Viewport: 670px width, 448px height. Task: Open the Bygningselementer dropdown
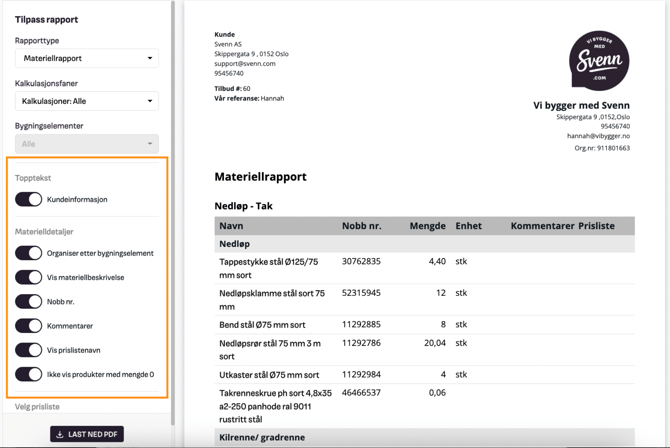(87, 144)
